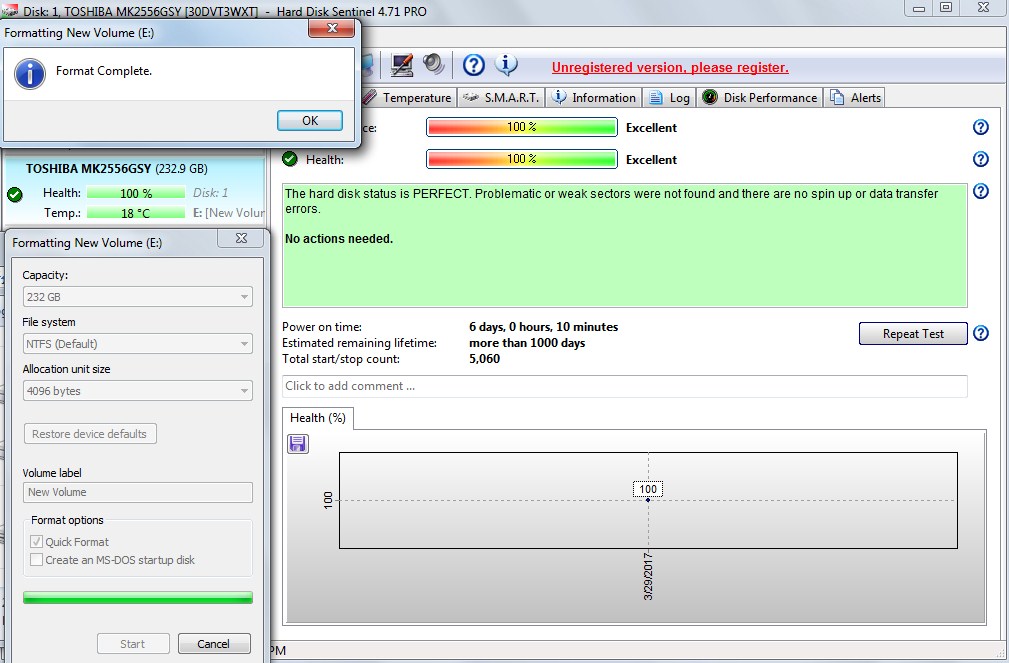Switch to the Log tab
Screen dimensions: 1009x663
tap(669, 97)
